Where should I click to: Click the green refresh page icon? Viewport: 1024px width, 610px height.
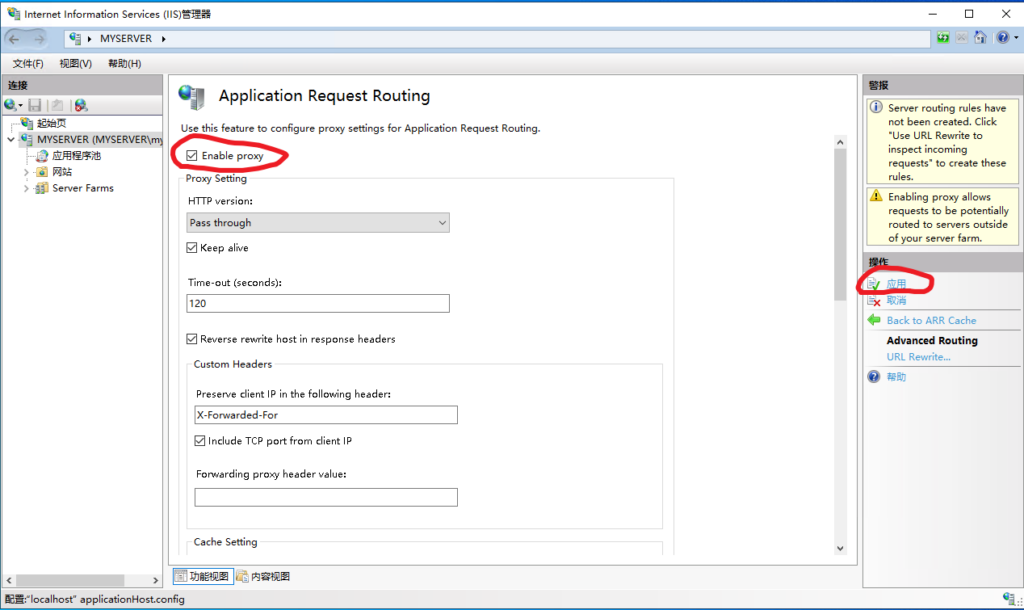coord(943,38)
